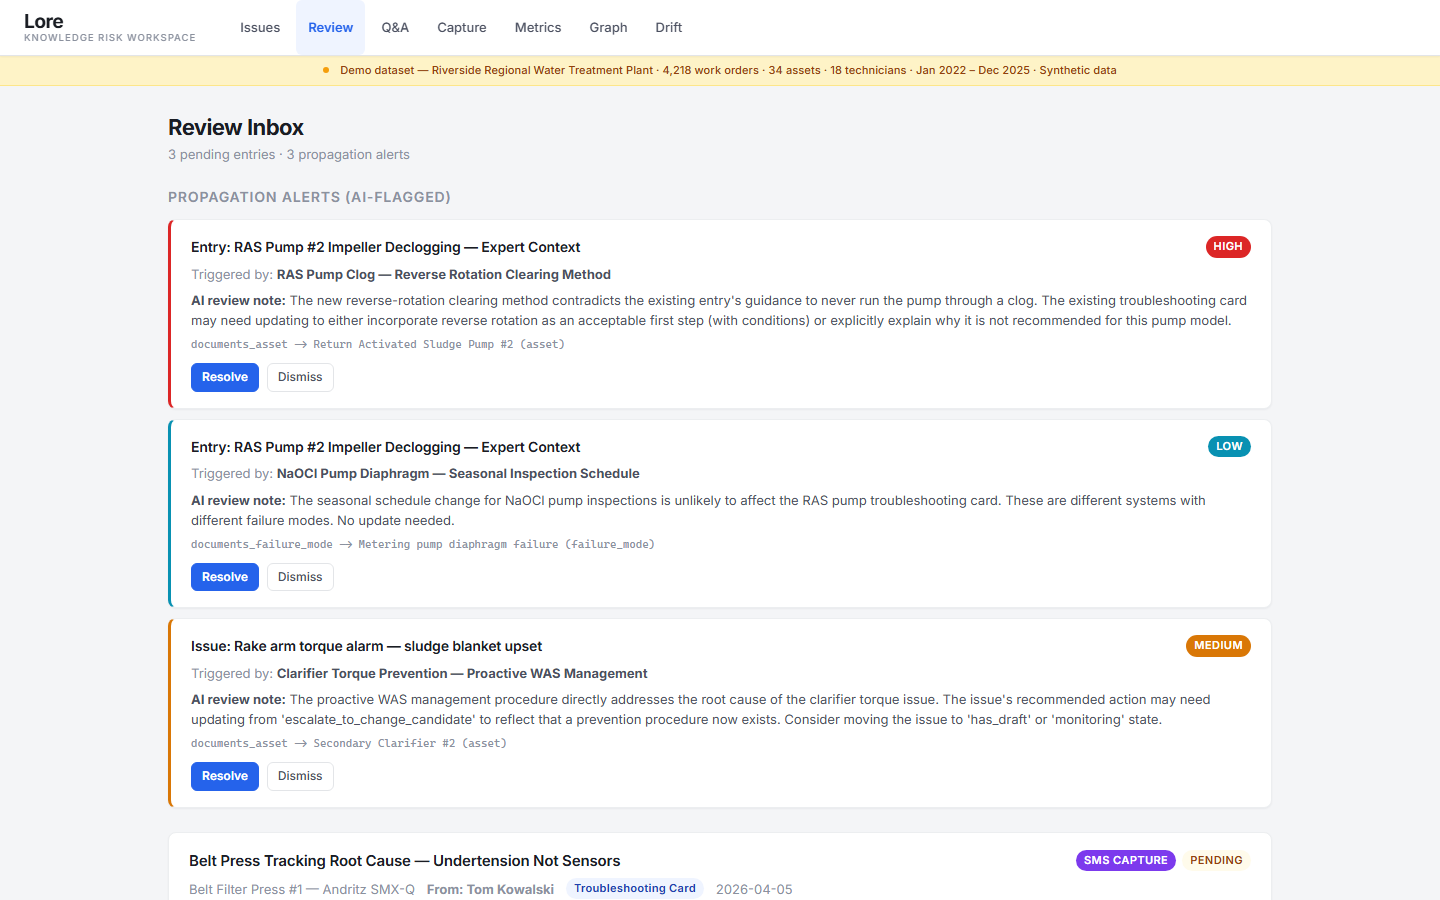Click the Troubleshooting Card tag
The height and width of the screenshot is (900, 1440).
[x=634, y=888]
